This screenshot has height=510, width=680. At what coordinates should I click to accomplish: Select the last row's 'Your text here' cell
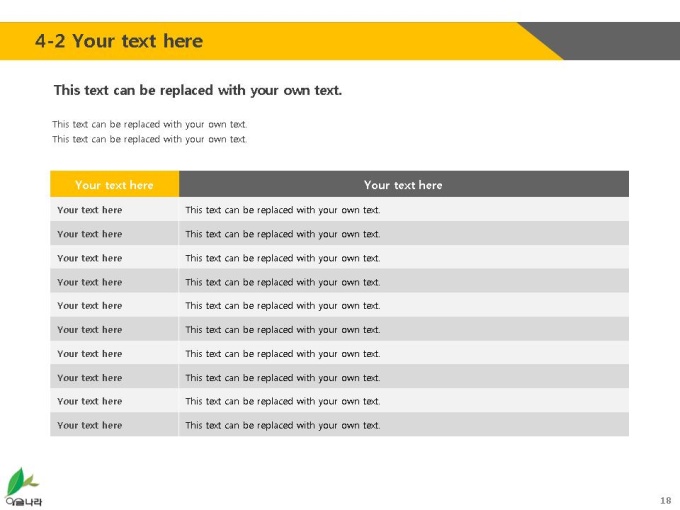[114, 425]
